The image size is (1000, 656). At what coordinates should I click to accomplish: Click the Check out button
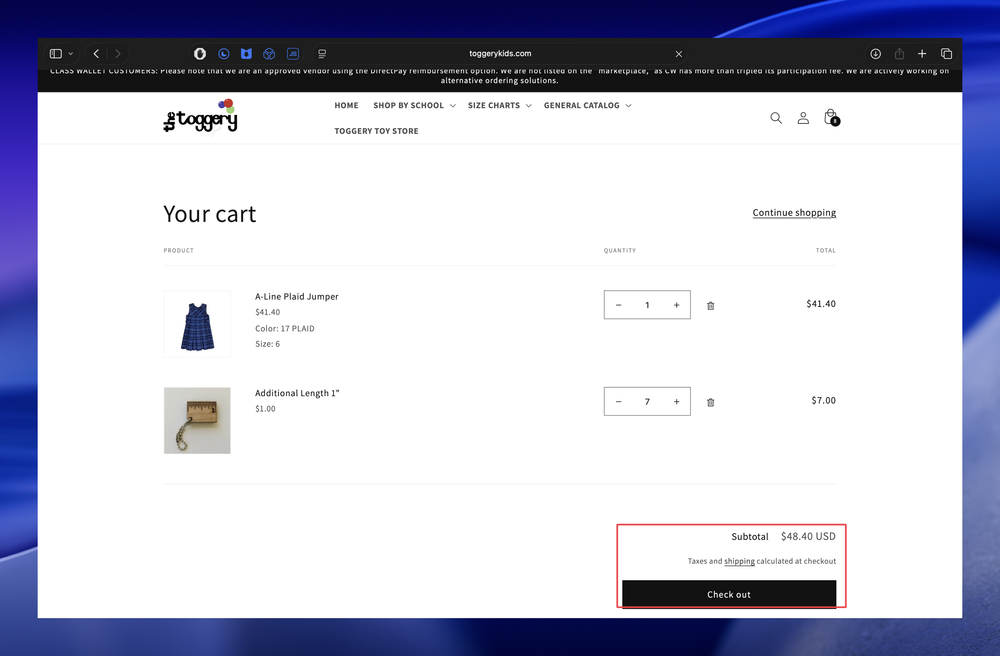pyautogui.click(x=729, y=594)
